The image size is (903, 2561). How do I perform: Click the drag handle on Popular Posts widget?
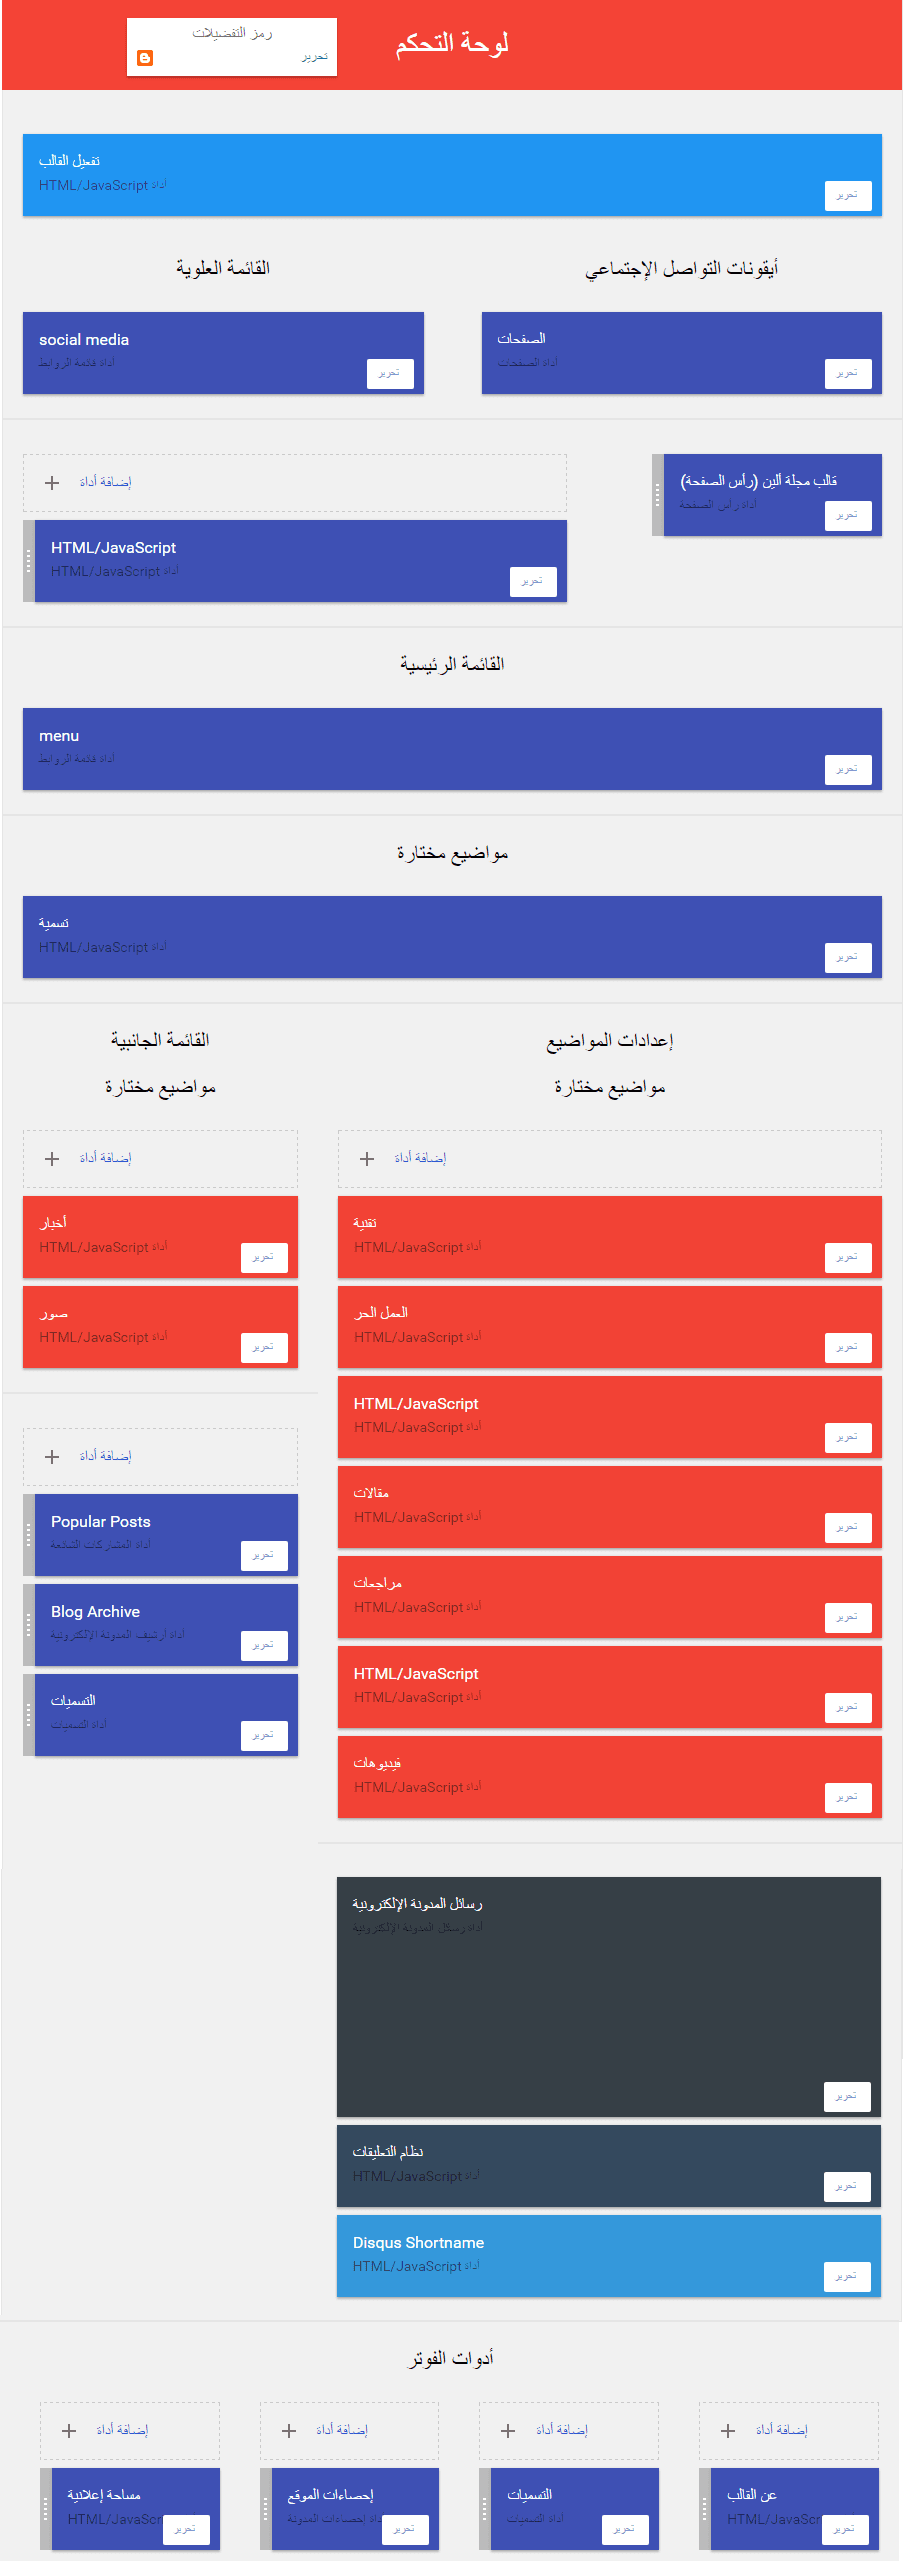tap(27, 1535)
